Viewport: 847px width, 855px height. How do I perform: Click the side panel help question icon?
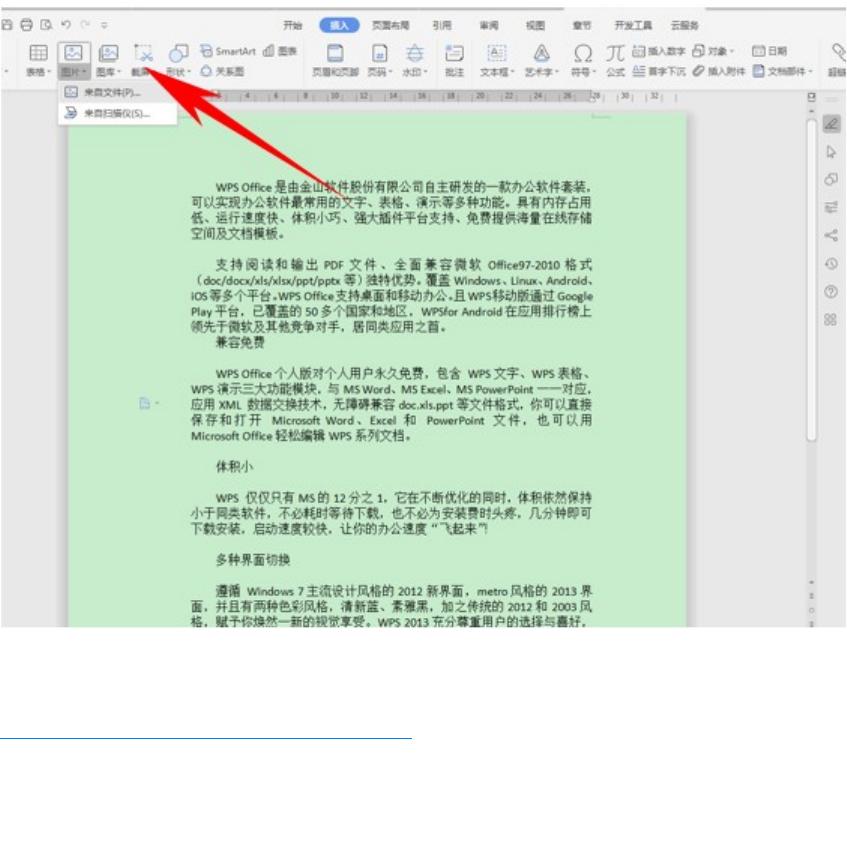click(x=831, y=292)
